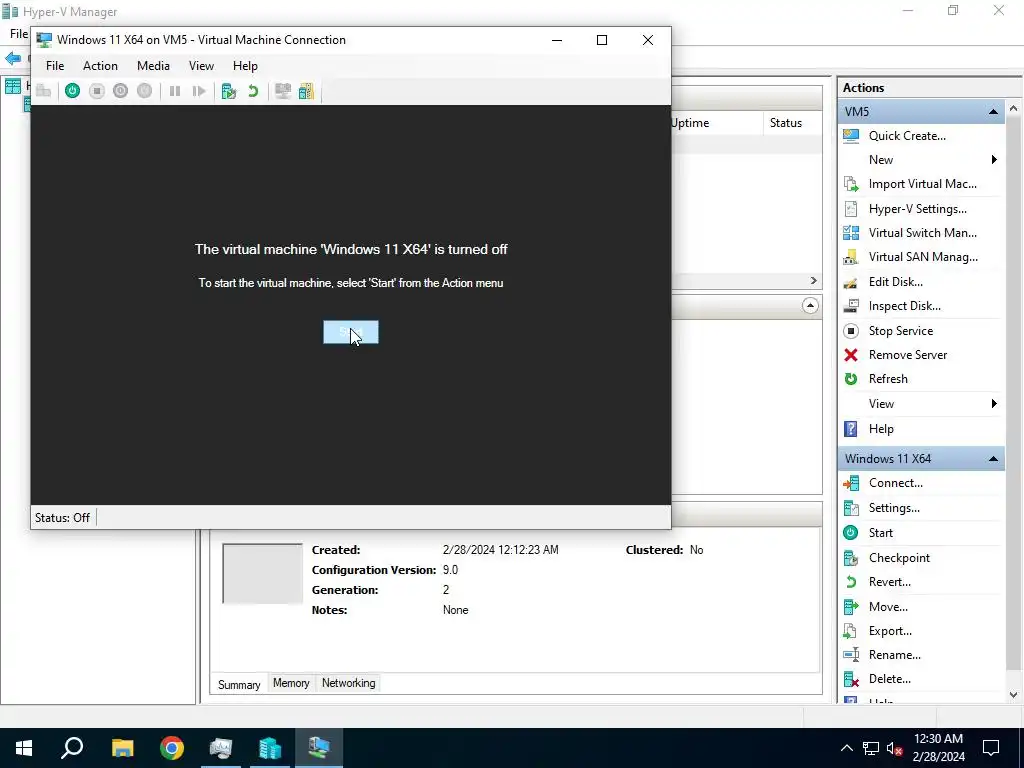Image resolution: width=1024 pixels, height=768 pixels.
Task: Click the VM thumbnail preview in details
Action: (263, 573)
